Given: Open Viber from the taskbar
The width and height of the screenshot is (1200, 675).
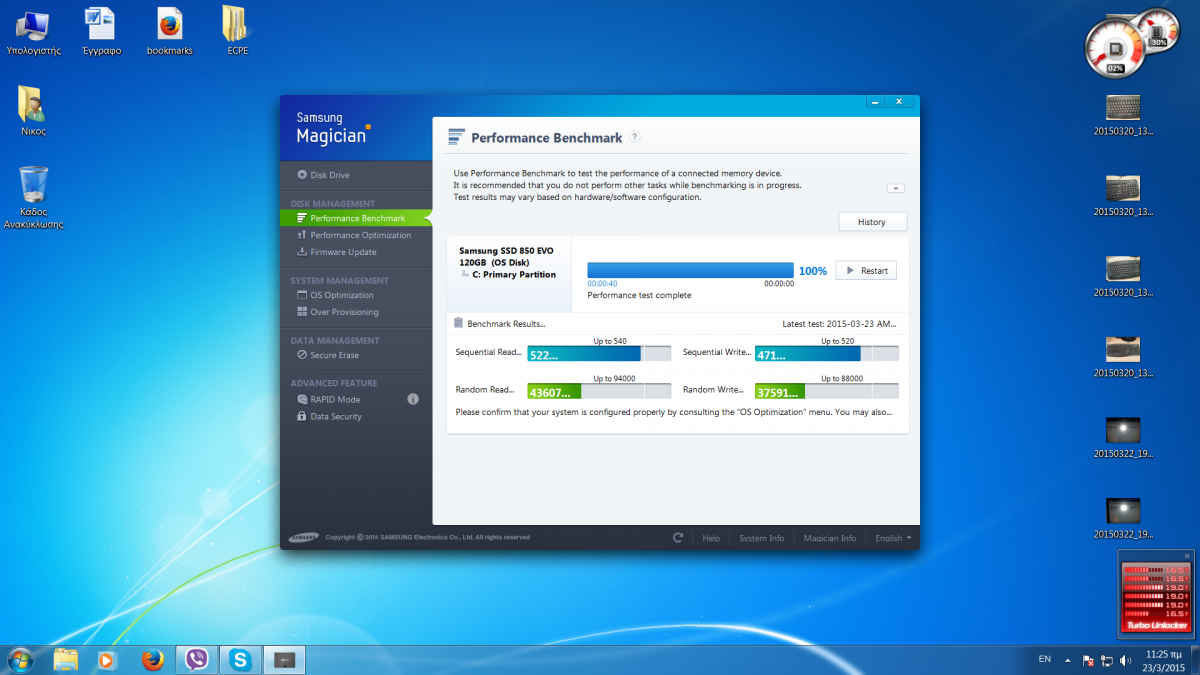Looking at the screenshot, I should coord(197,660).
